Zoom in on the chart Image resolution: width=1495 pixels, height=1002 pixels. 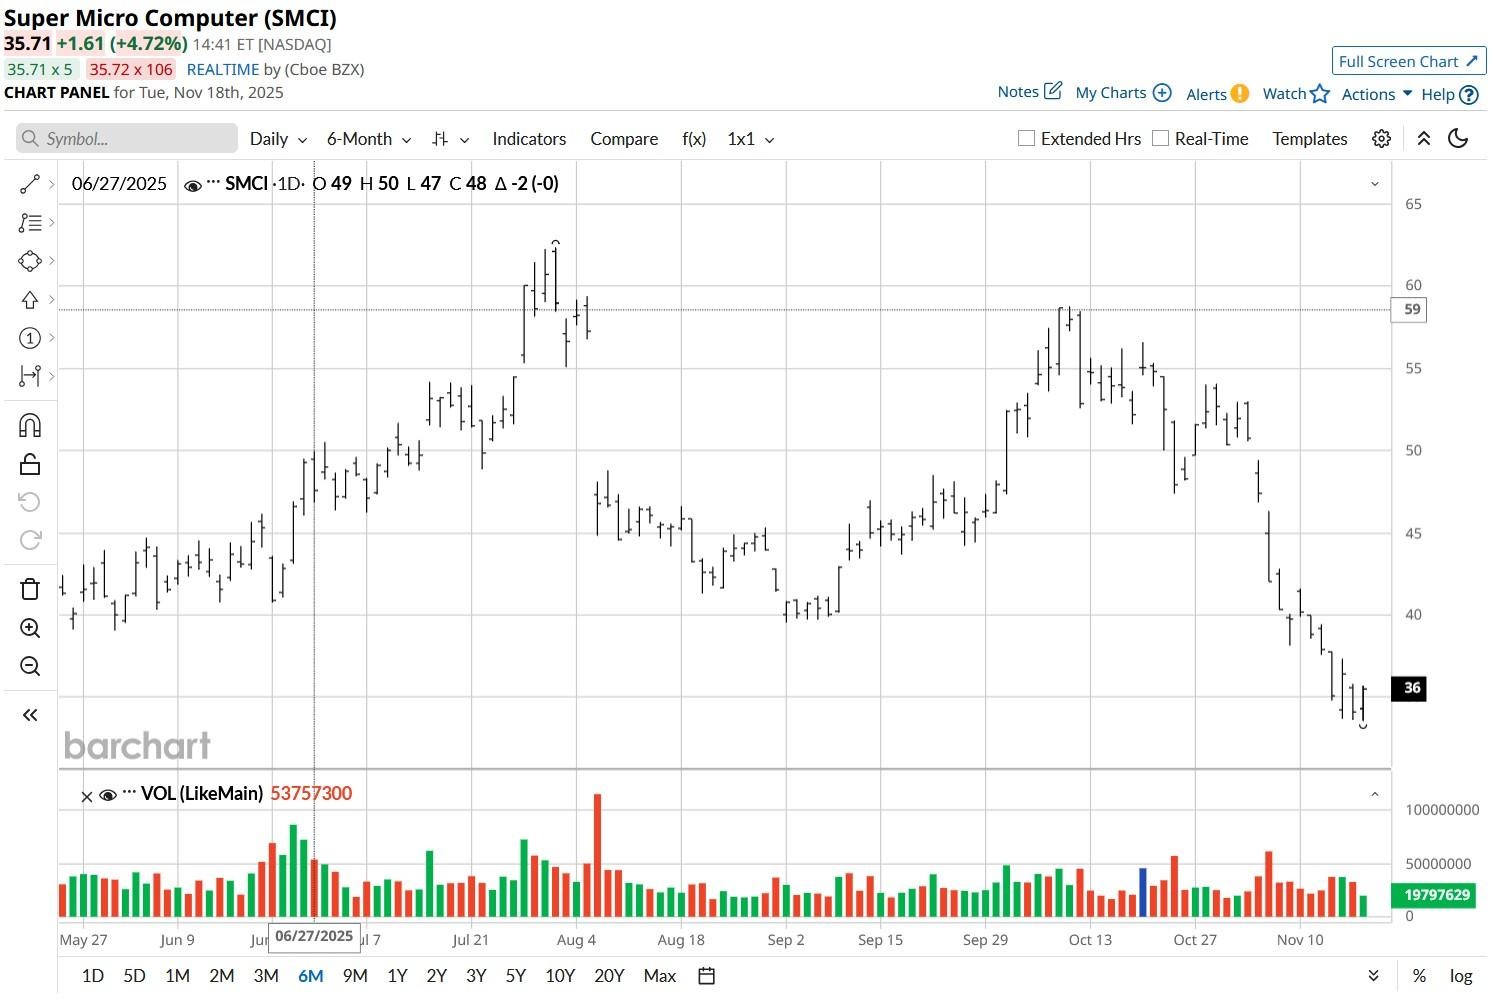[30, 628]
